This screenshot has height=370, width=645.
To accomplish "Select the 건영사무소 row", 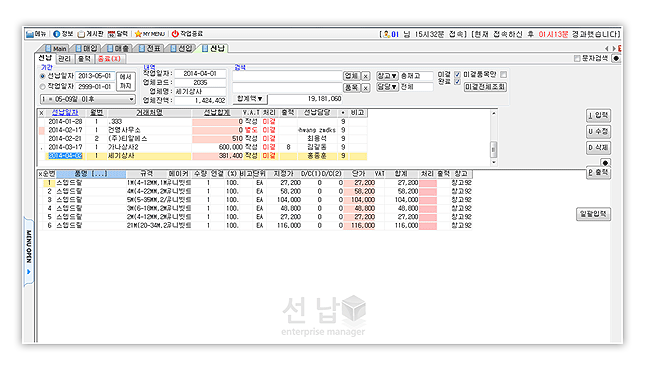I will [x=204, y=130].
